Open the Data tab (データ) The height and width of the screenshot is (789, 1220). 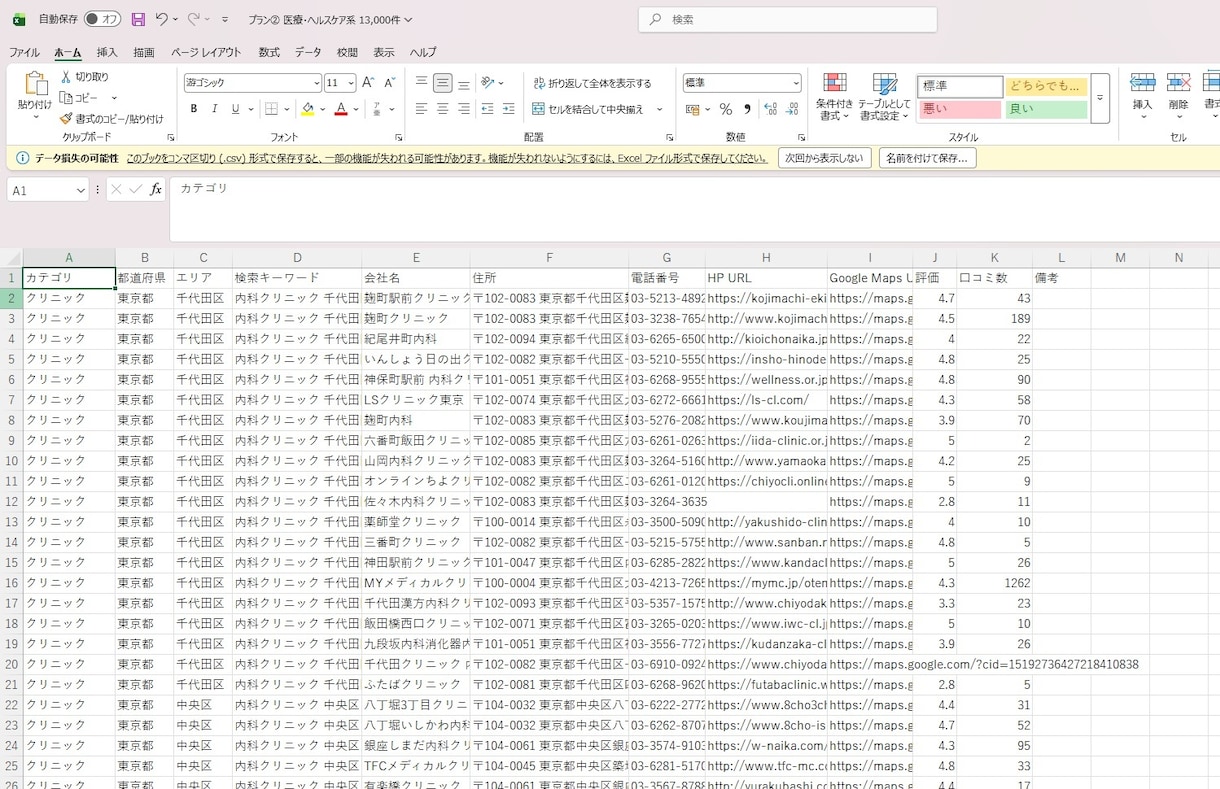pos(308,52)
